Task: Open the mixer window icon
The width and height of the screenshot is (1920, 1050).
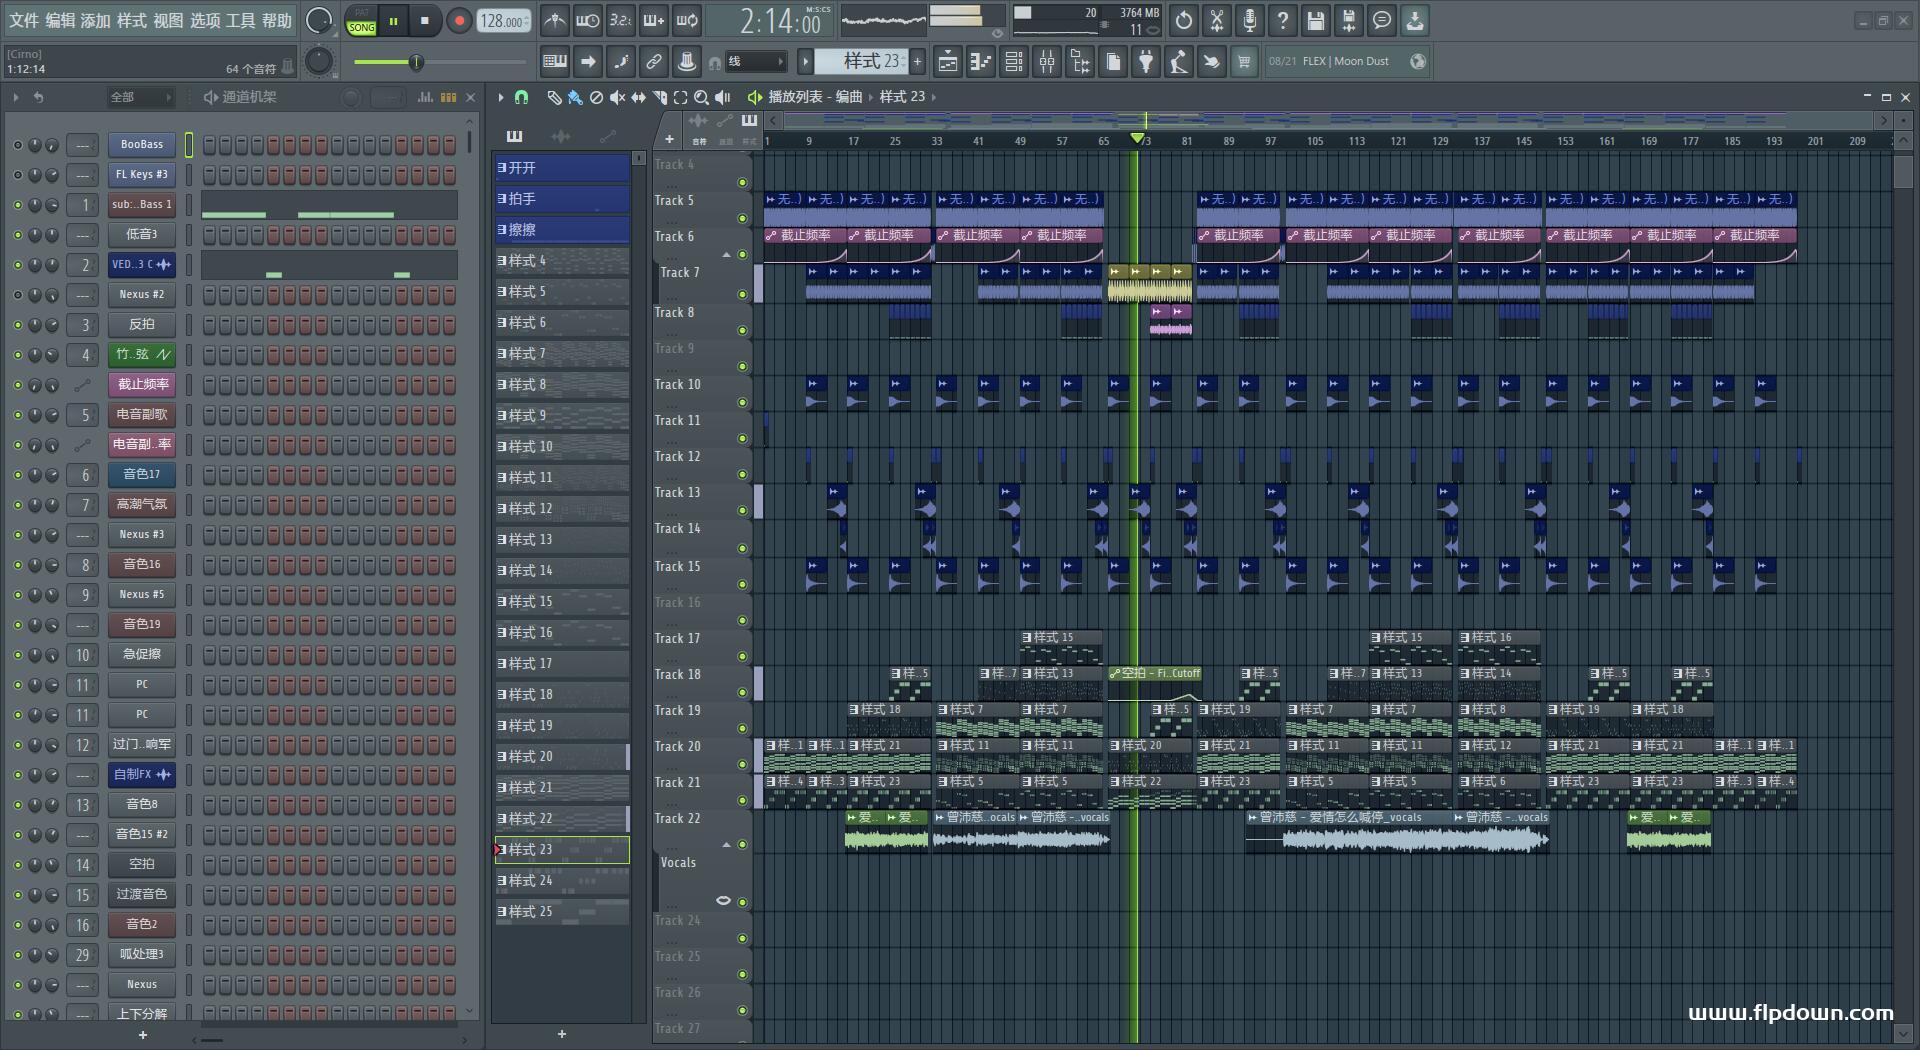Action: pyautogui.click(x=1046, y=62)
